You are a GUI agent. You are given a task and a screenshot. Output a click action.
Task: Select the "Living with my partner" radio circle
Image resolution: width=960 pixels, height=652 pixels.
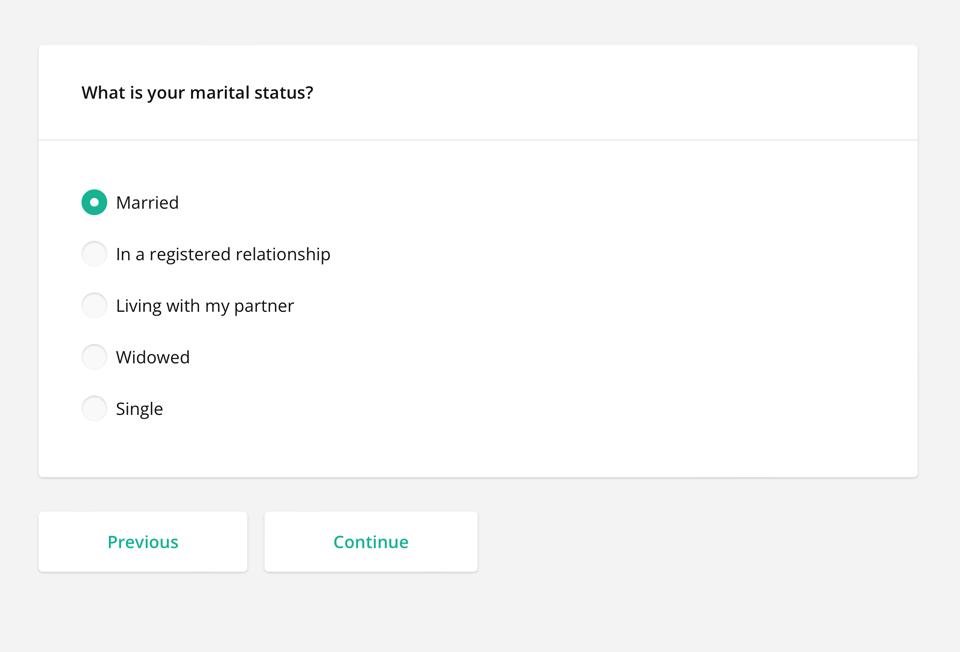94,305
